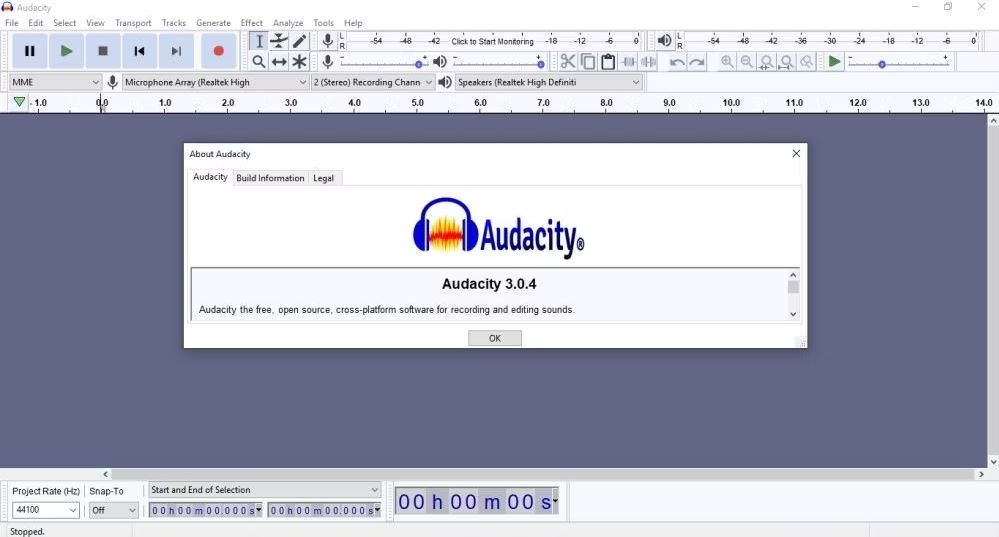999x537 pixels.
Task: Adjust the playback volume slider
Action: click(x=500, y=62)
